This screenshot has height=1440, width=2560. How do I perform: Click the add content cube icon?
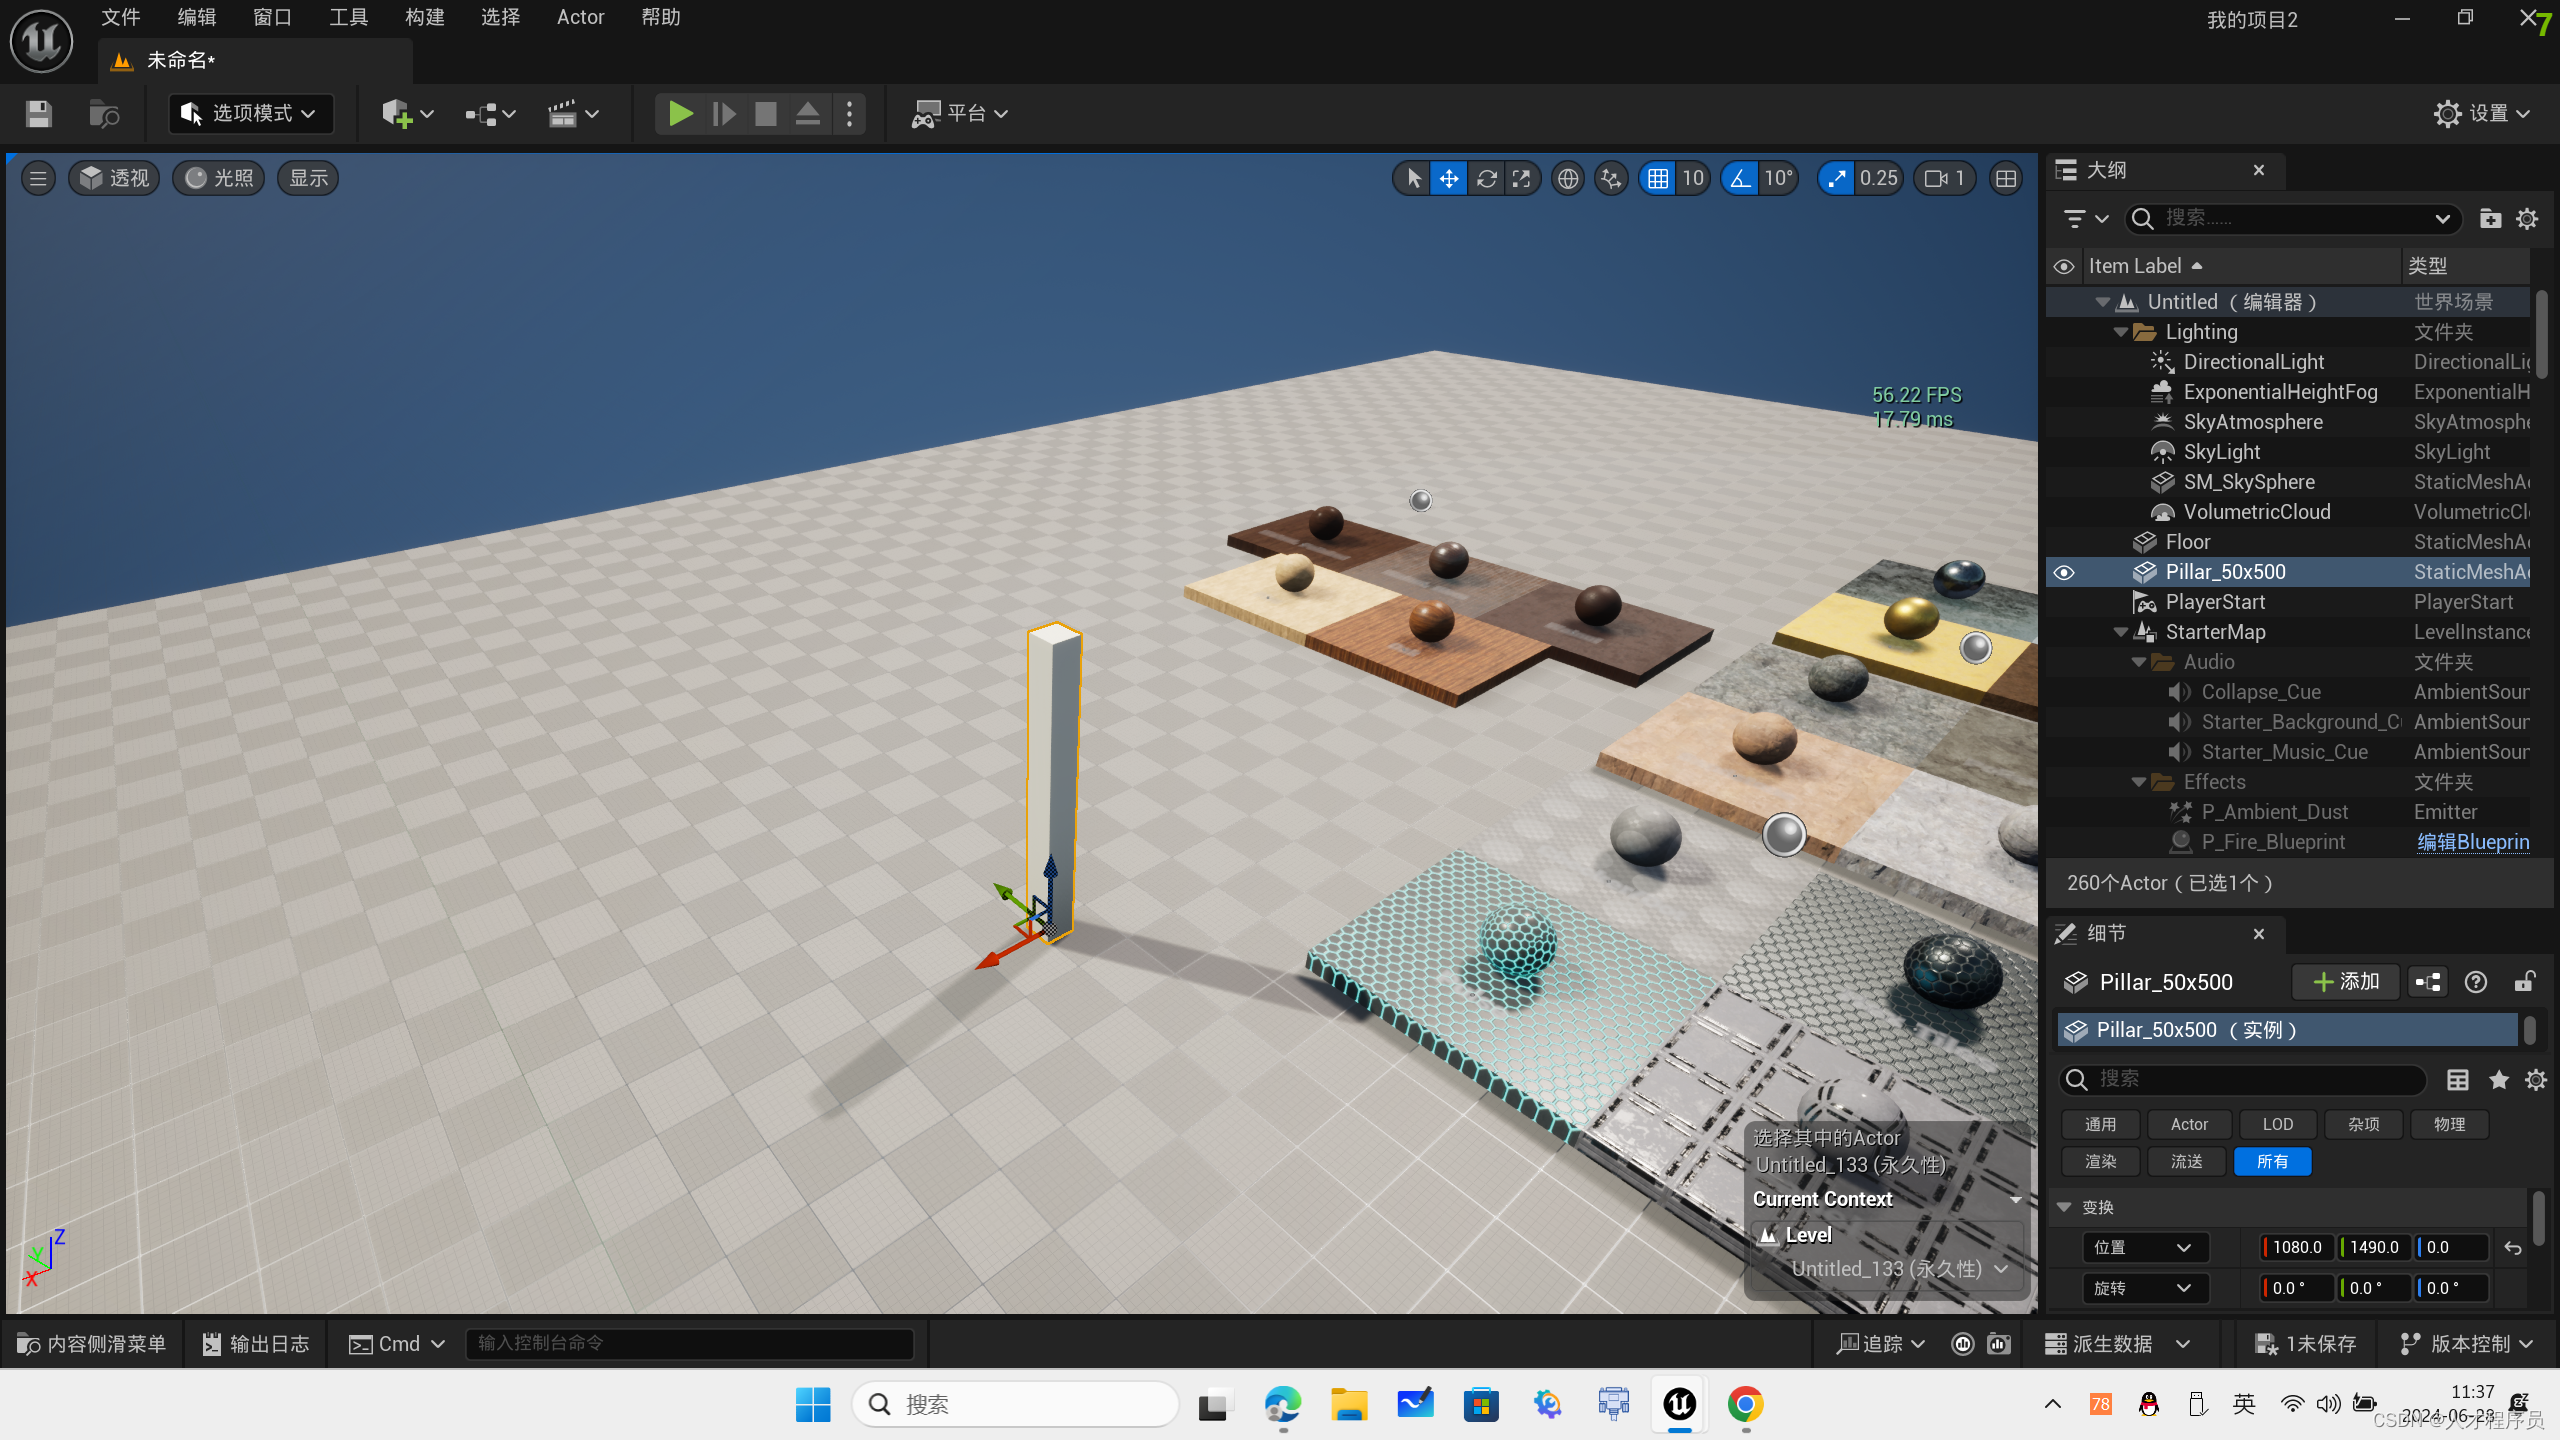tap(397, 113)
